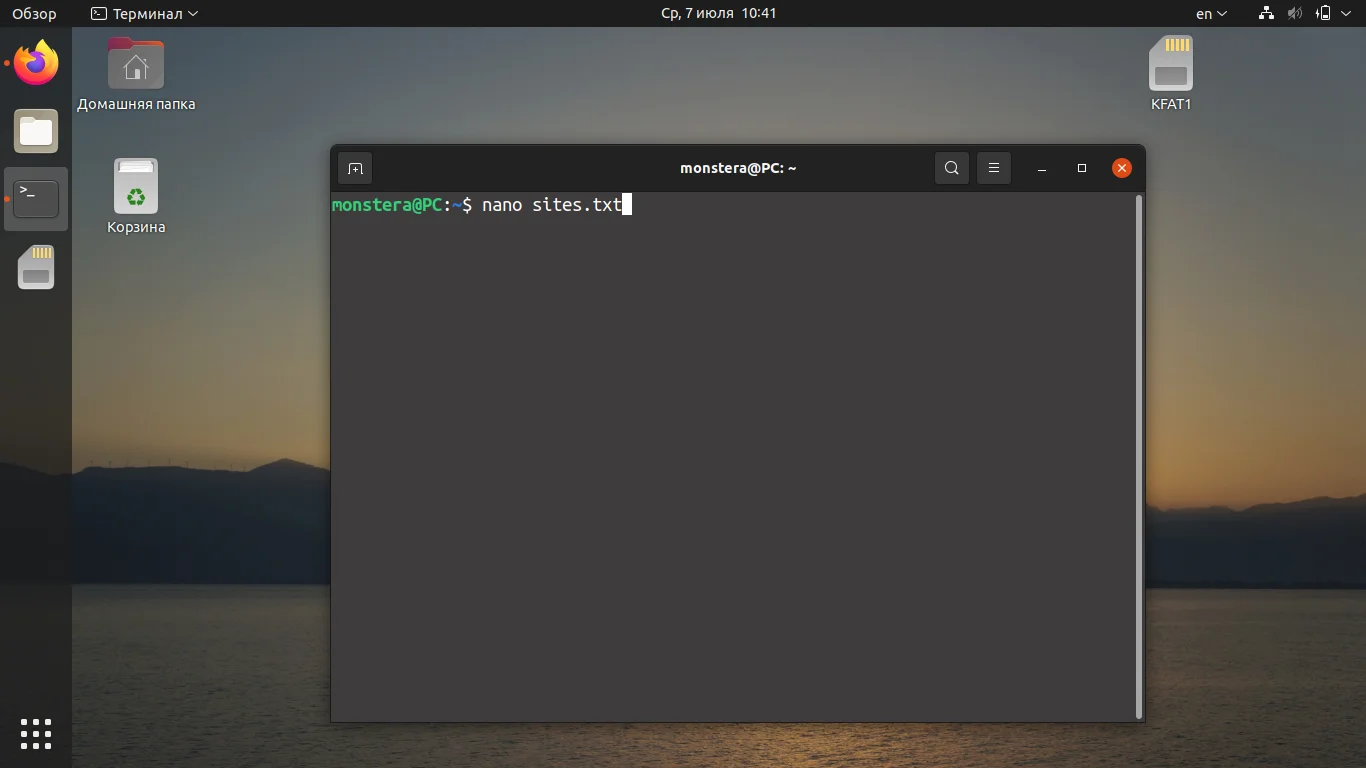This screenshot has height=768, width=1366.
Task: Open the terminal hamburger menu
Action: [994, 168]
